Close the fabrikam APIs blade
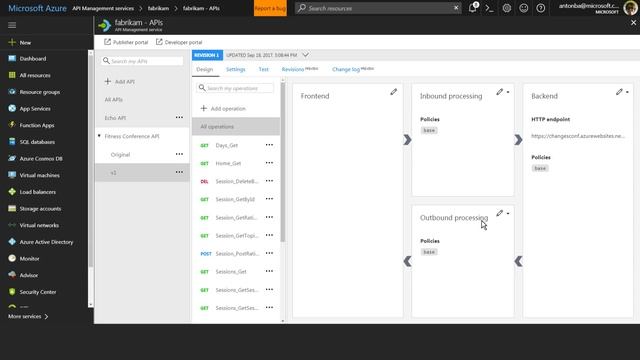640x360 pixels. (x=633, y=23)
